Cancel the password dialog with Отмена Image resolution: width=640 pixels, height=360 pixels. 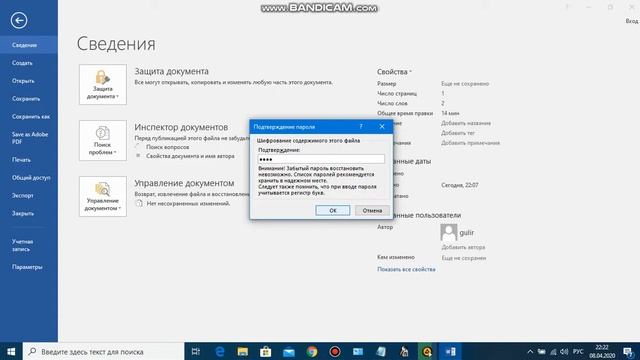point(372,210)
